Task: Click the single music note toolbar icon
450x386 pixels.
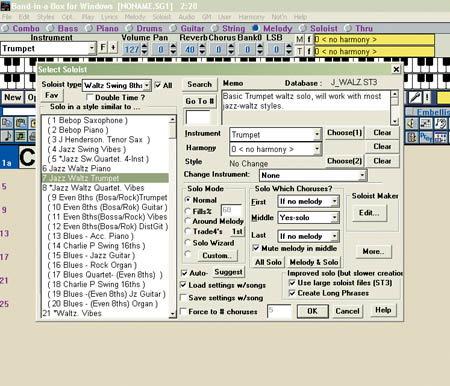Action: pos(7,136)
